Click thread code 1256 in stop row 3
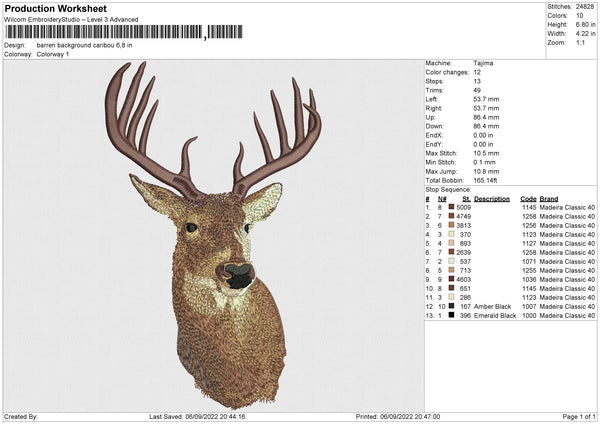Image resolution: width=600 pixels, height=424 pixels. 529,225
